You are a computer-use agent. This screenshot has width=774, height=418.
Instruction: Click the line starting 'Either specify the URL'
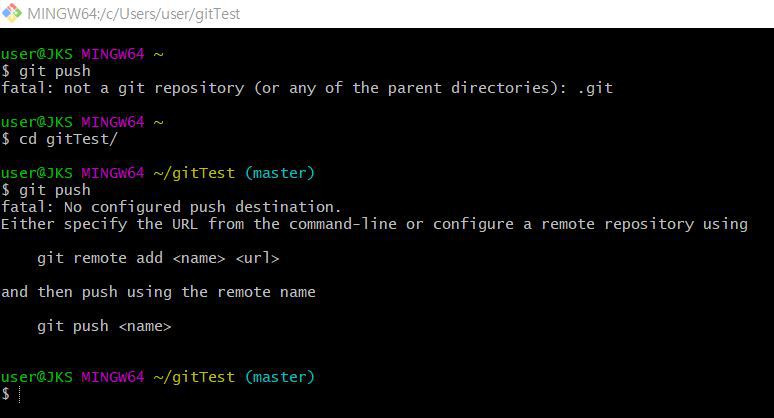tap(374, 224)
